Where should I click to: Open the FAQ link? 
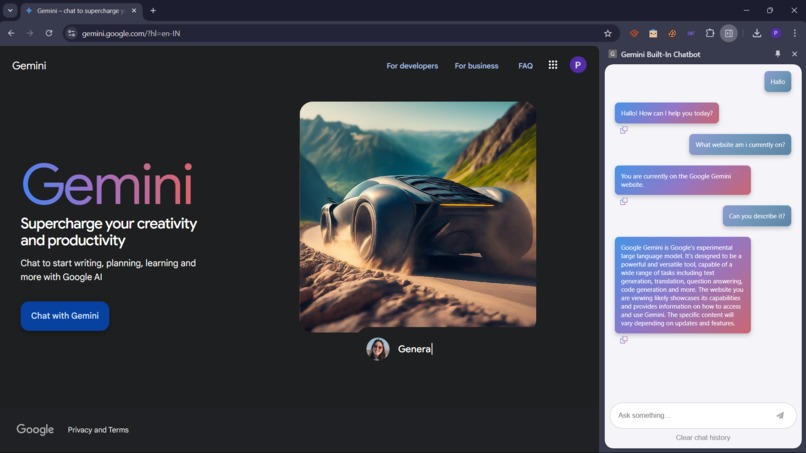(x=525, y=66)
